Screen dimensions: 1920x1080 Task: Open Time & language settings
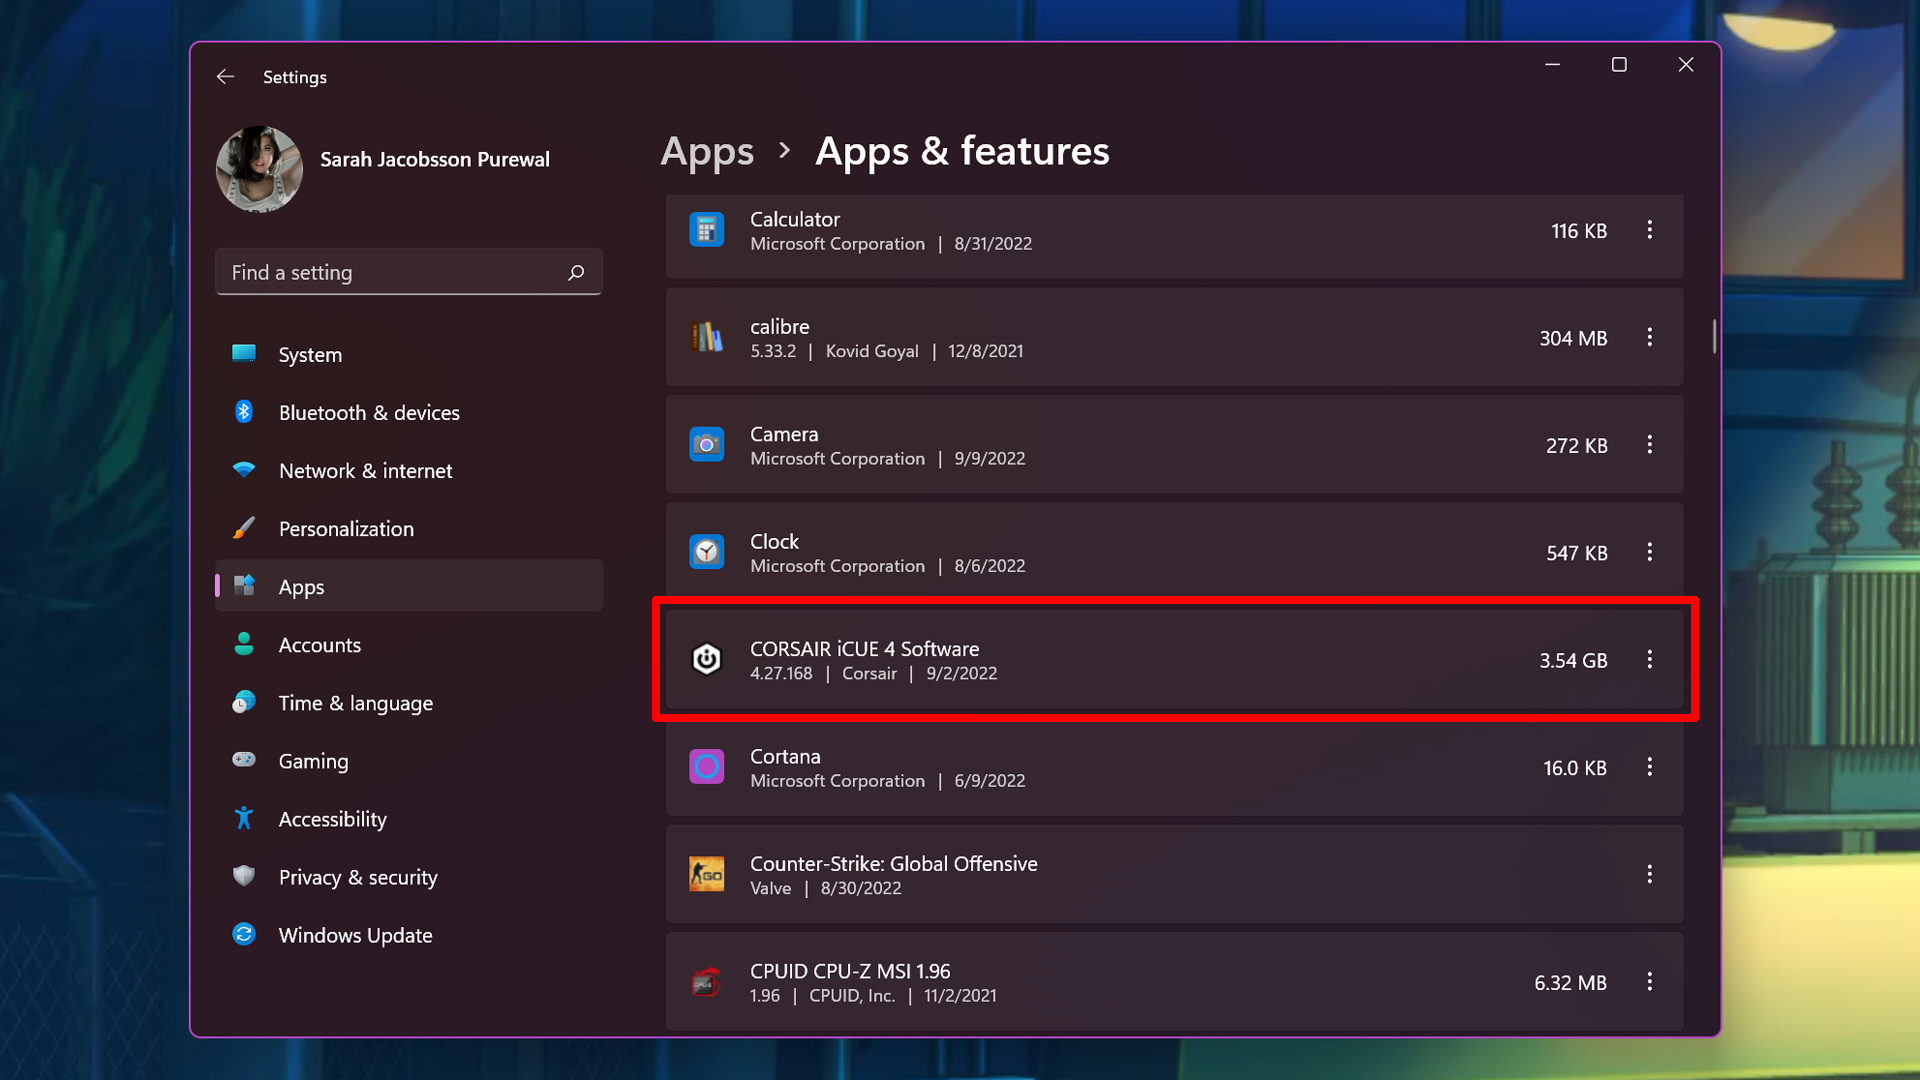coord(408,702)
